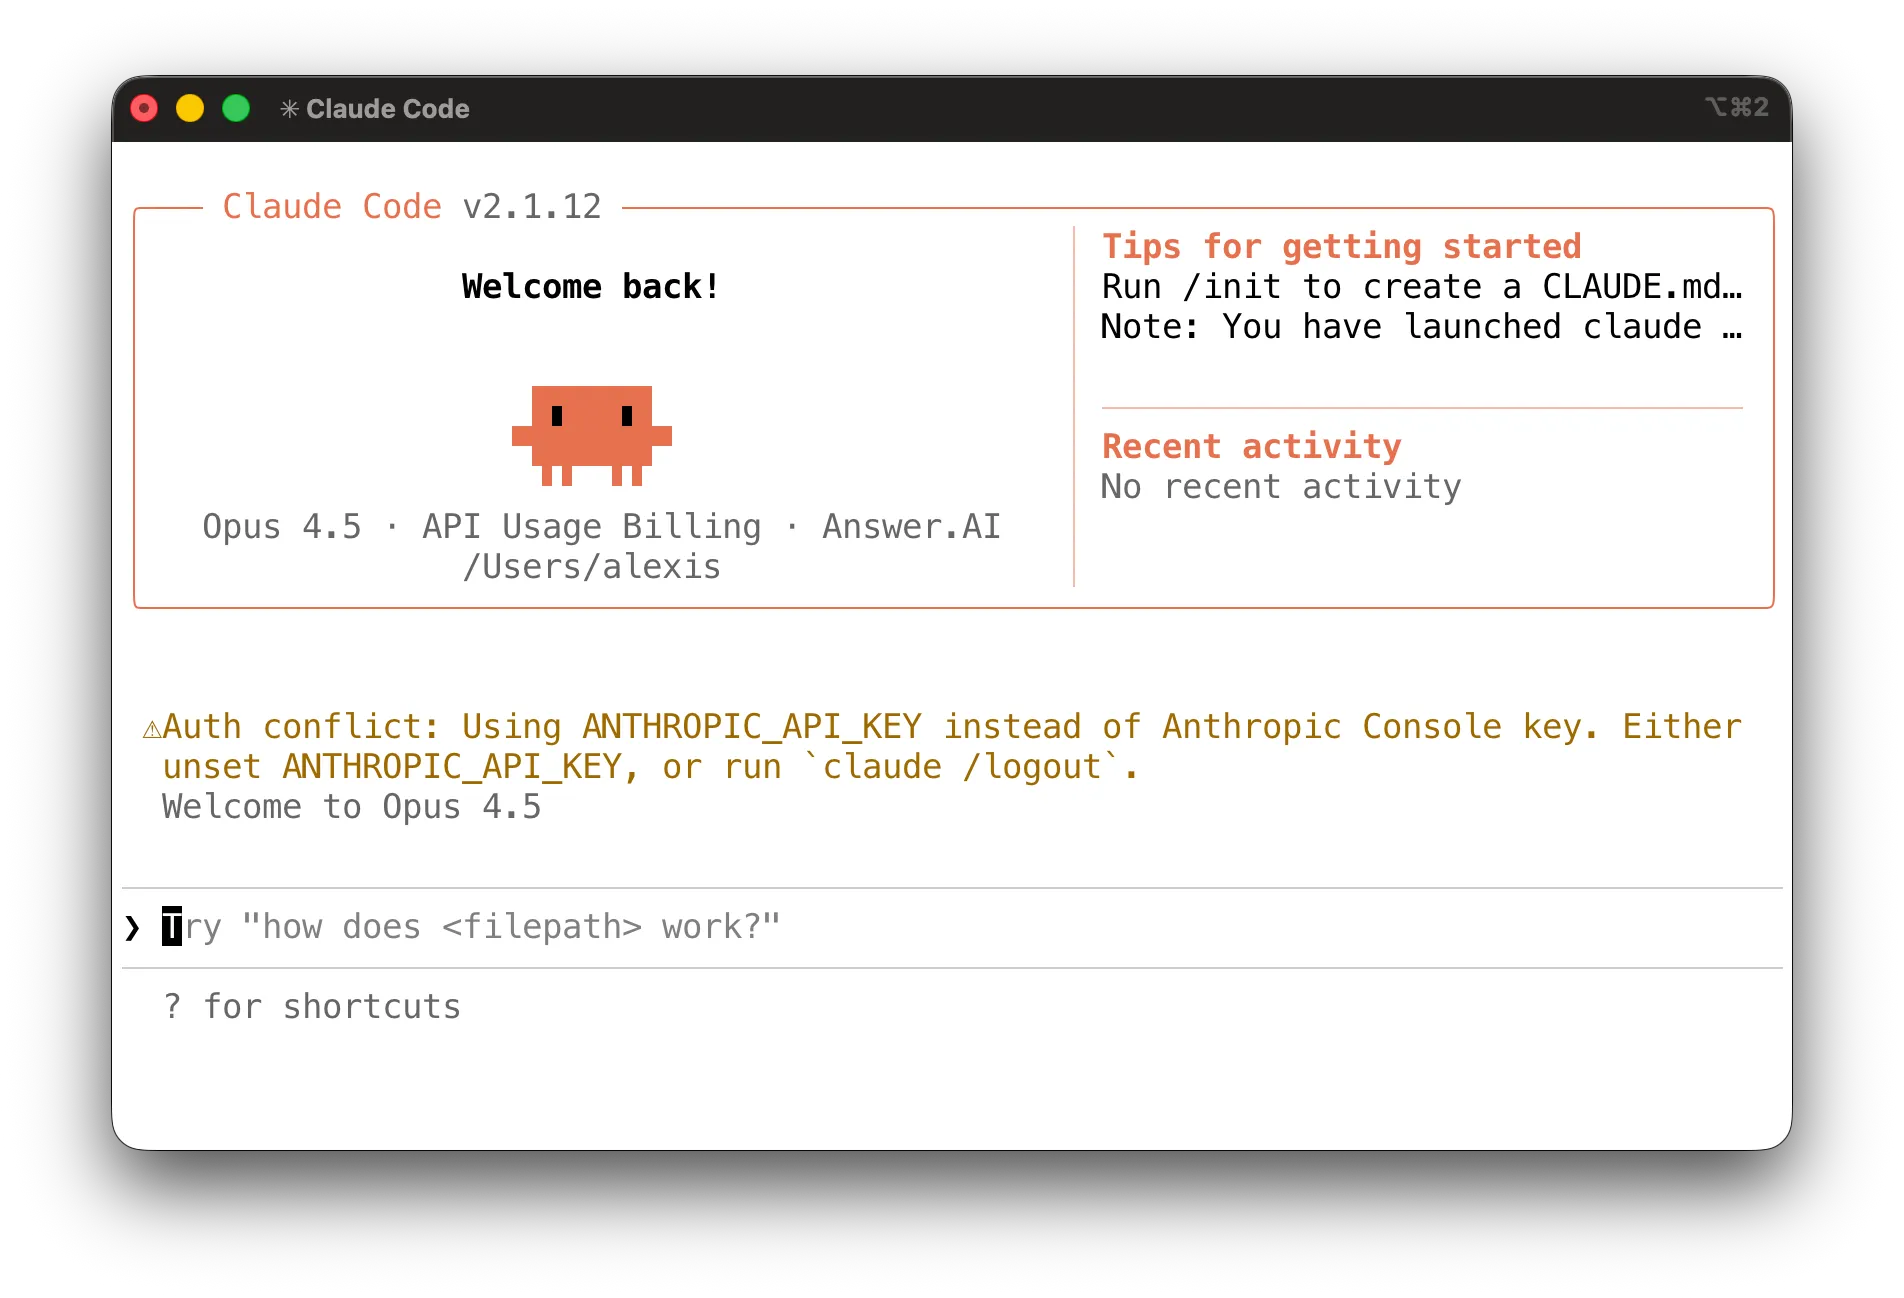Click the warning triangle before Auth conflict
Screen dimensions: 1904x1298
[x=152, y=728]
